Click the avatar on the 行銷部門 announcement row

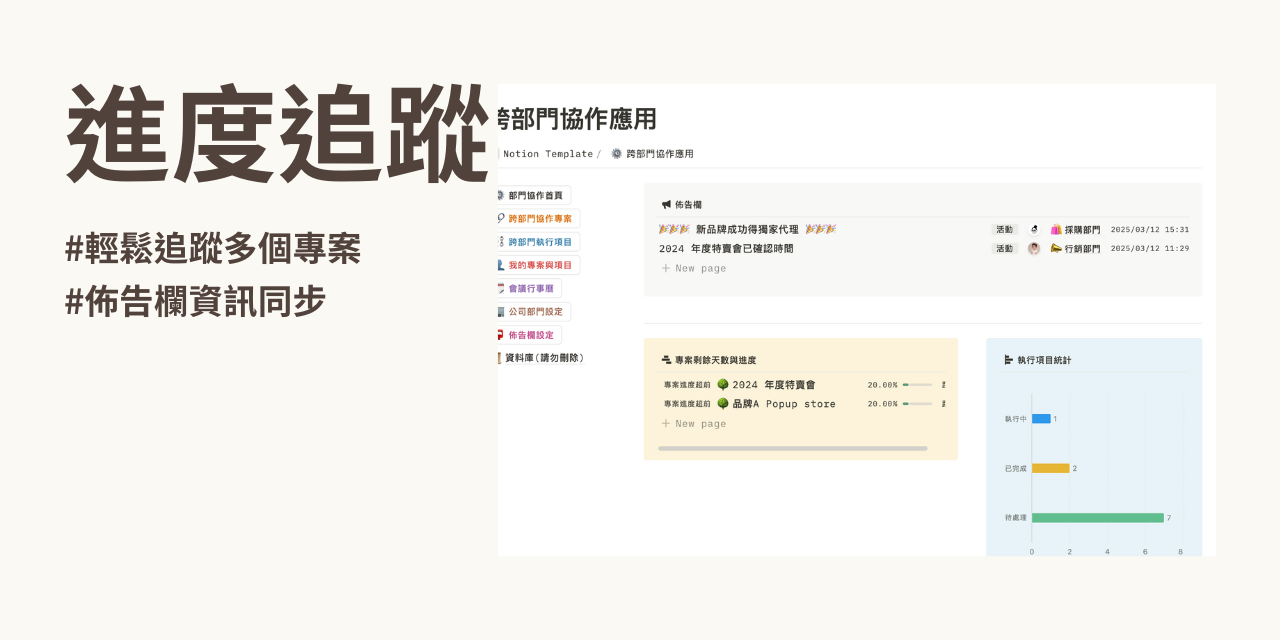(x=1032, y=249)
